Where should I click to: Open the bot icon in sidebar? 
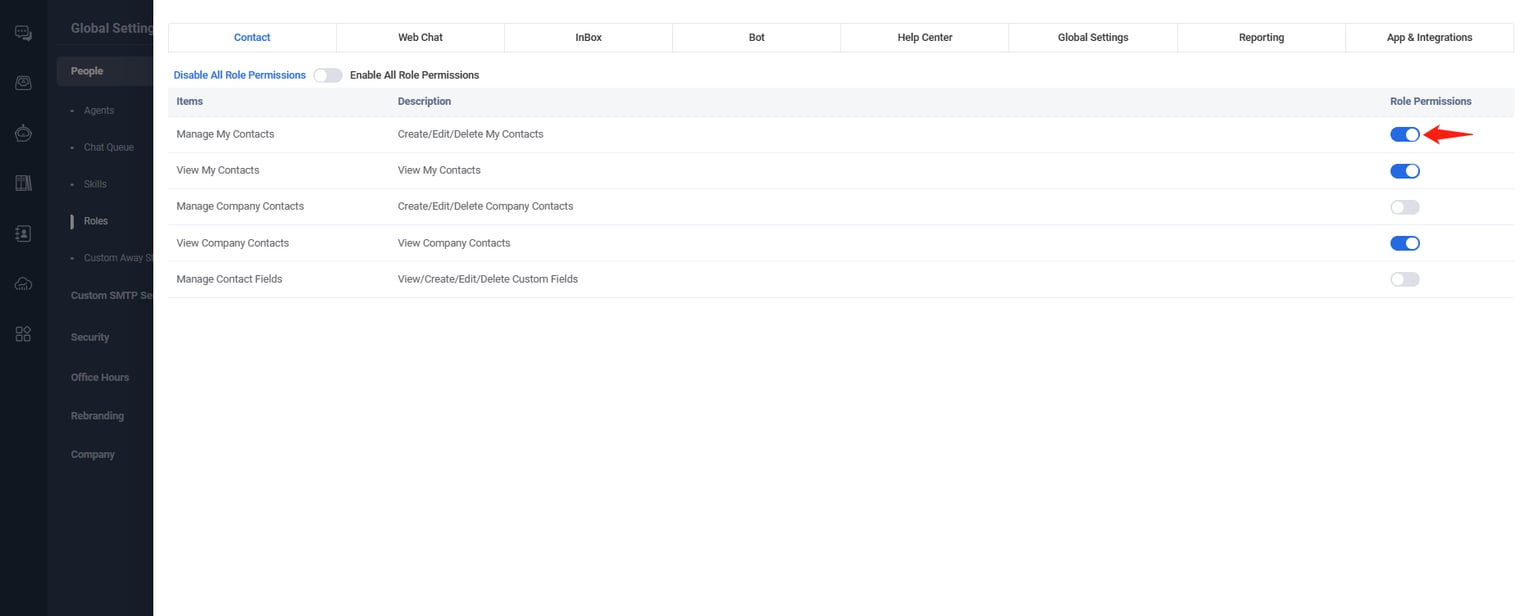(23, 133)
